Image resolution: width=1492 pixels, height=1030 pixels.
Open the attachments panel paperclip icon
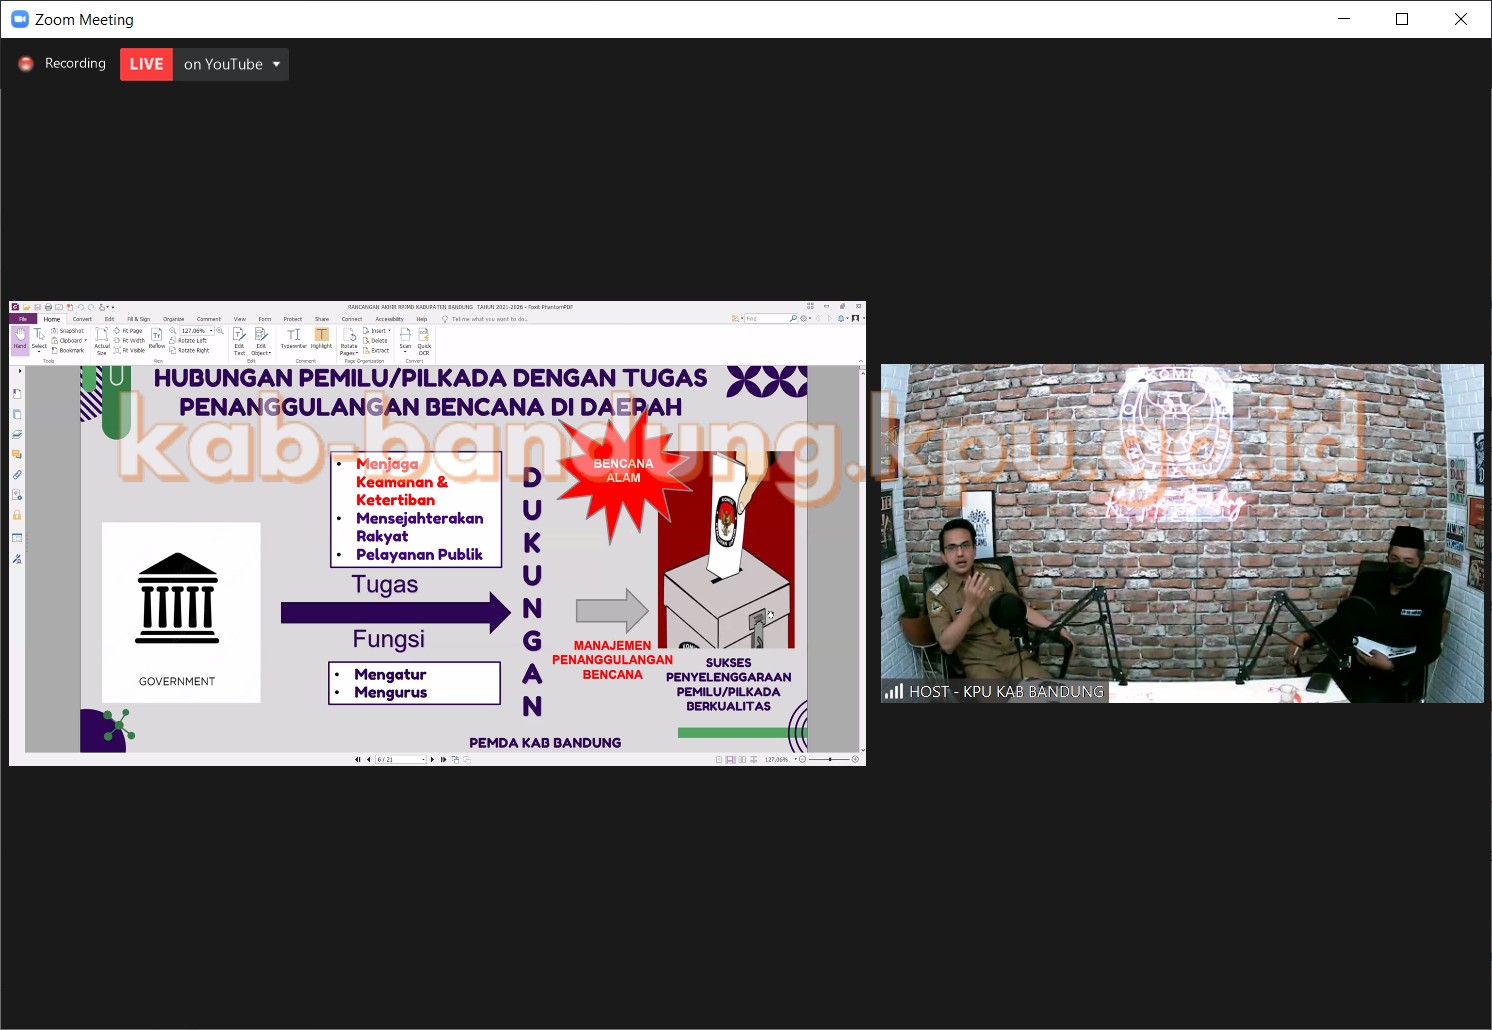[x=17, y=475]
